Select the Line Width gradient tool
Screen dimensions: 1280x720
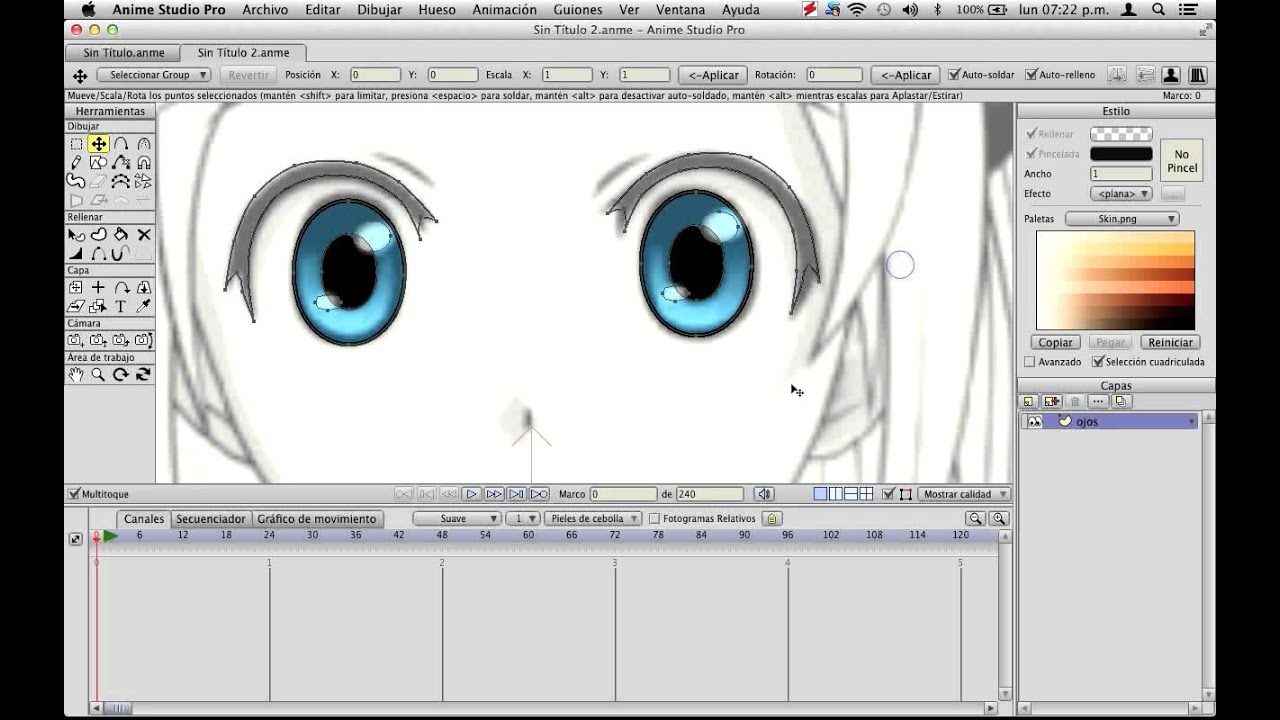point(76,253)
